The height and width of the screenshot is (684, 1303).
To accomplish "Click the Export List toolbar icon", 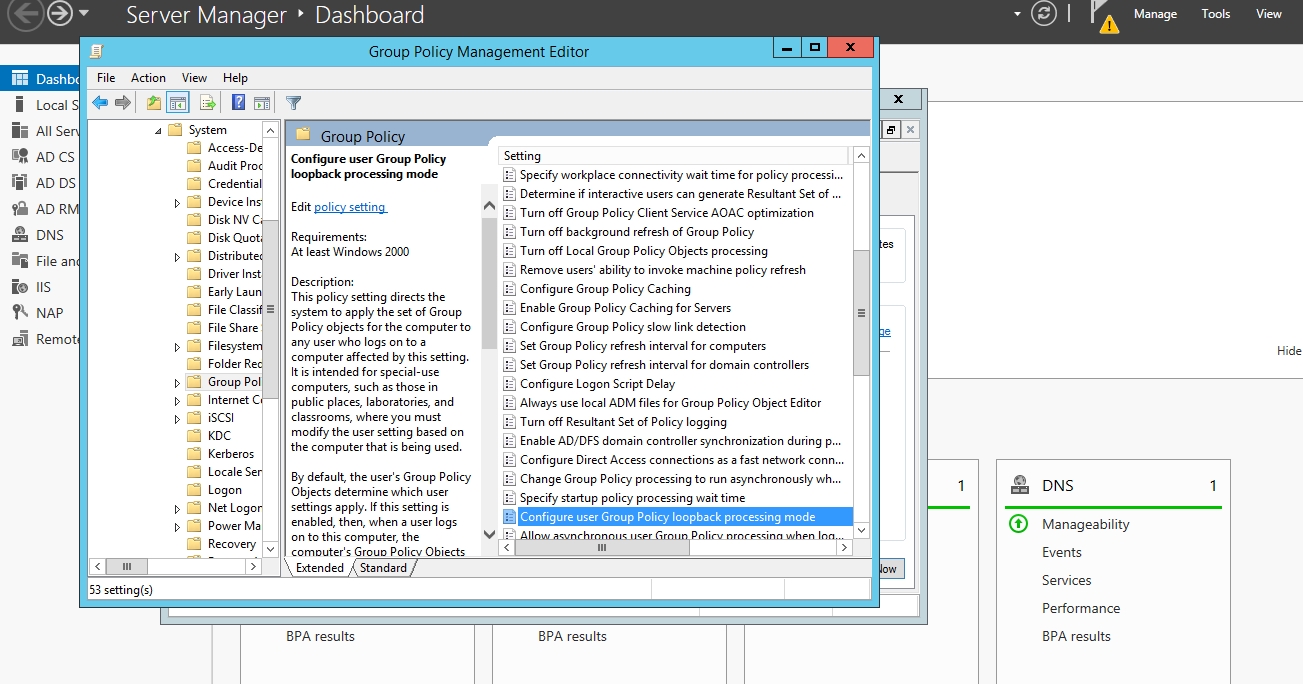I will [x=208, y=103].
